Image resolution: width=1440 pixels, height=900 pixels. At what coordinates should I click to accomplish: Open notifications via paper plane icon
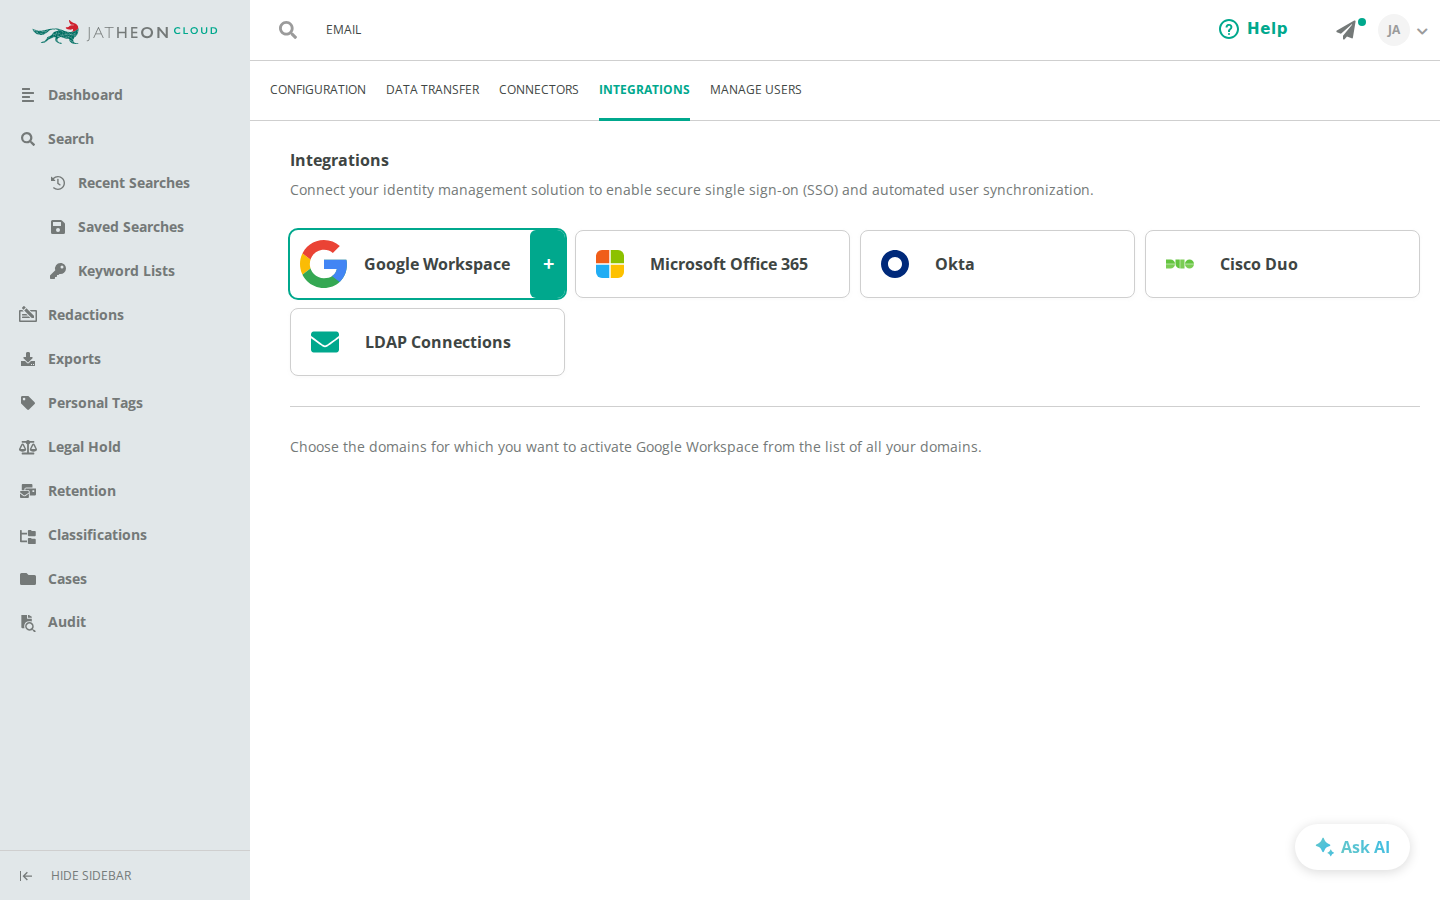point(1348,30)
